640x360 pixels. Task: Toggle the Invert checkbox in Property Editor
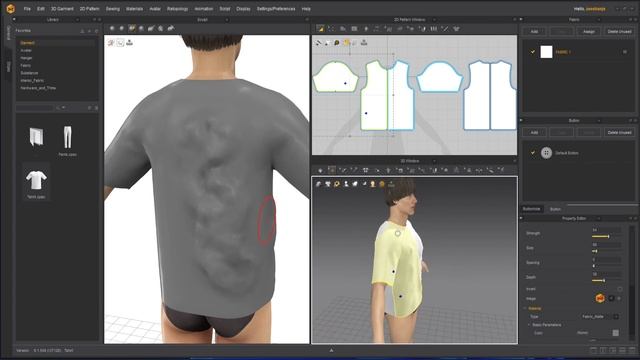tap(619, 289)
